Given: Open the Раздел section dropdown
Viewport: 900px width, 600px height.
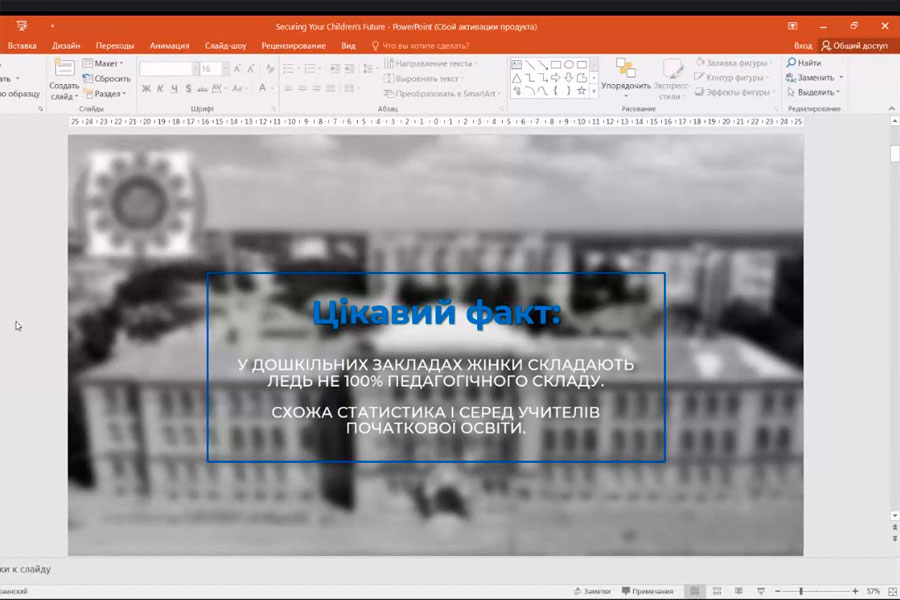Looking at the screenshot, I should pos(105,93).
